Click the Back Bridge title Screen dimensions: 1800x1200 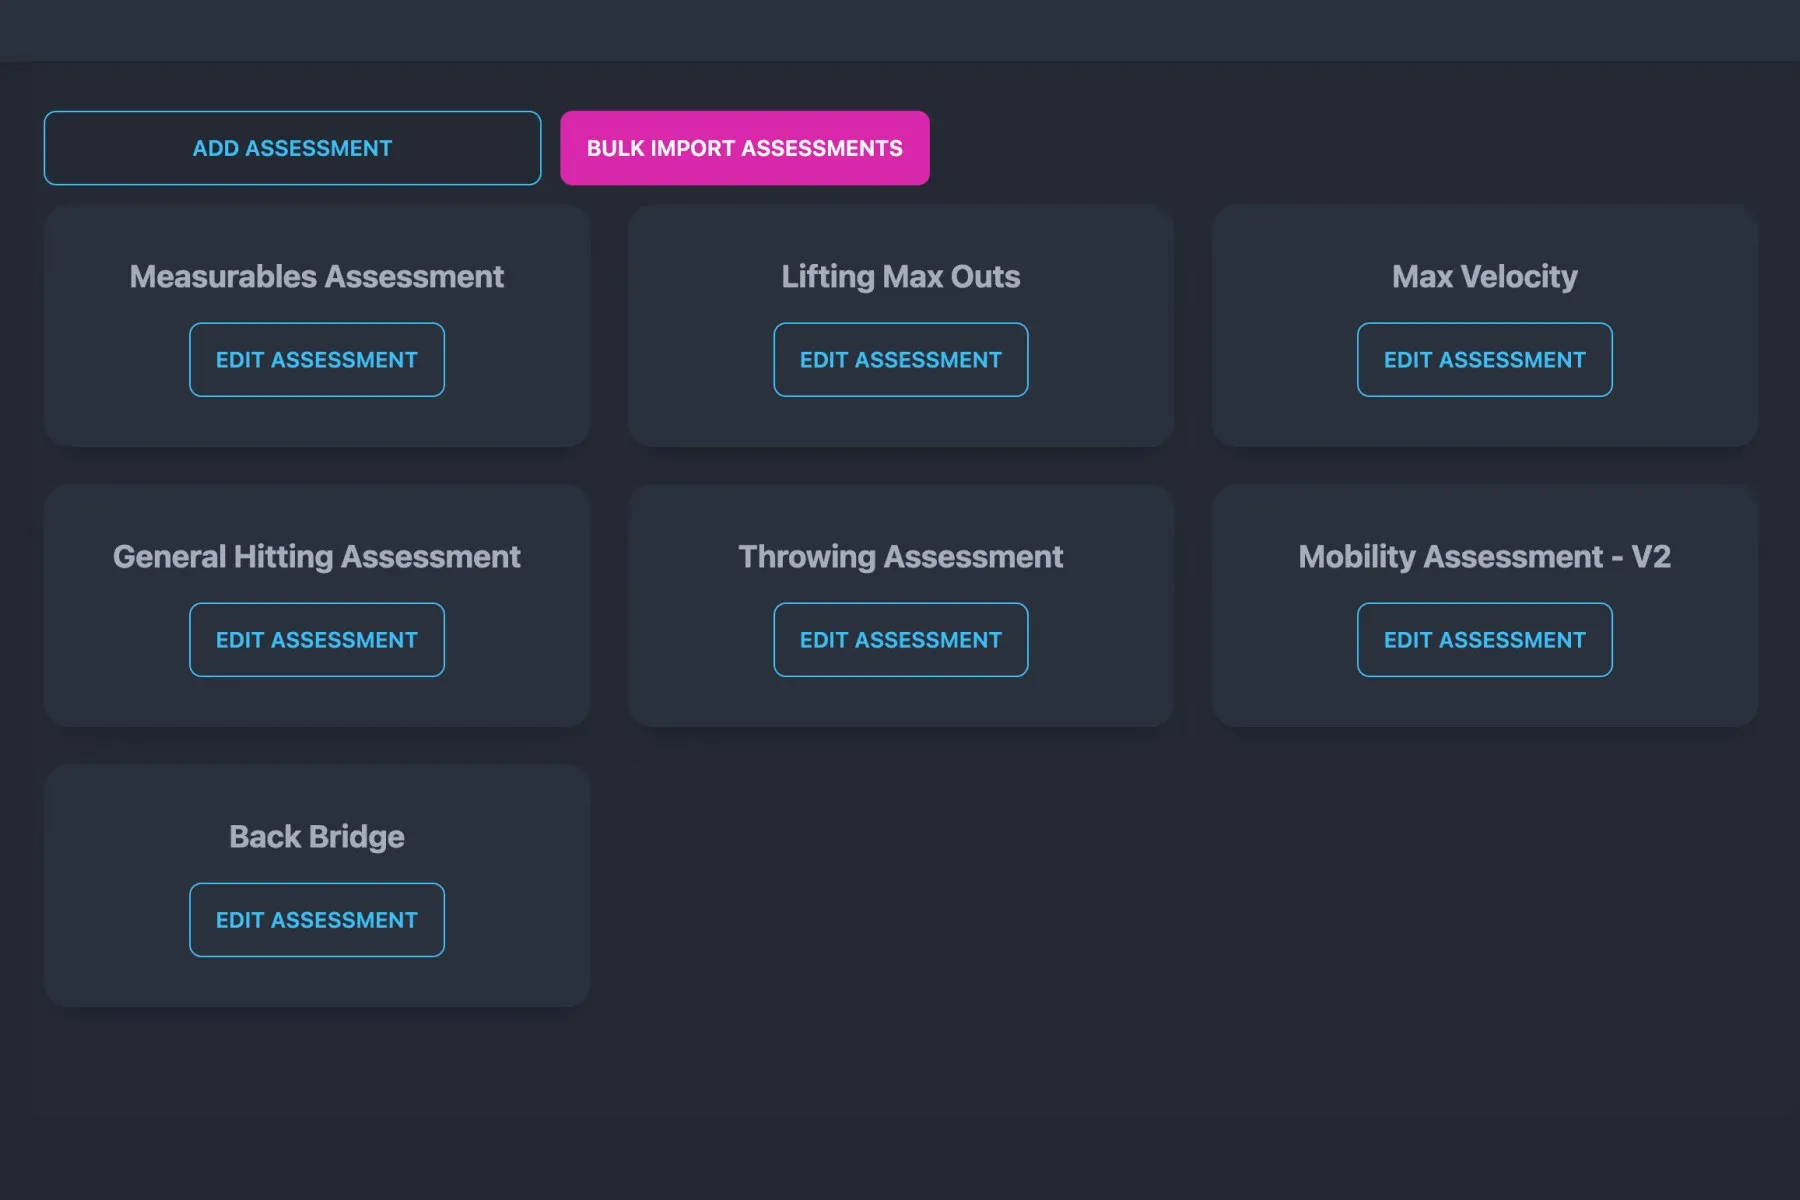click(317, 836)
